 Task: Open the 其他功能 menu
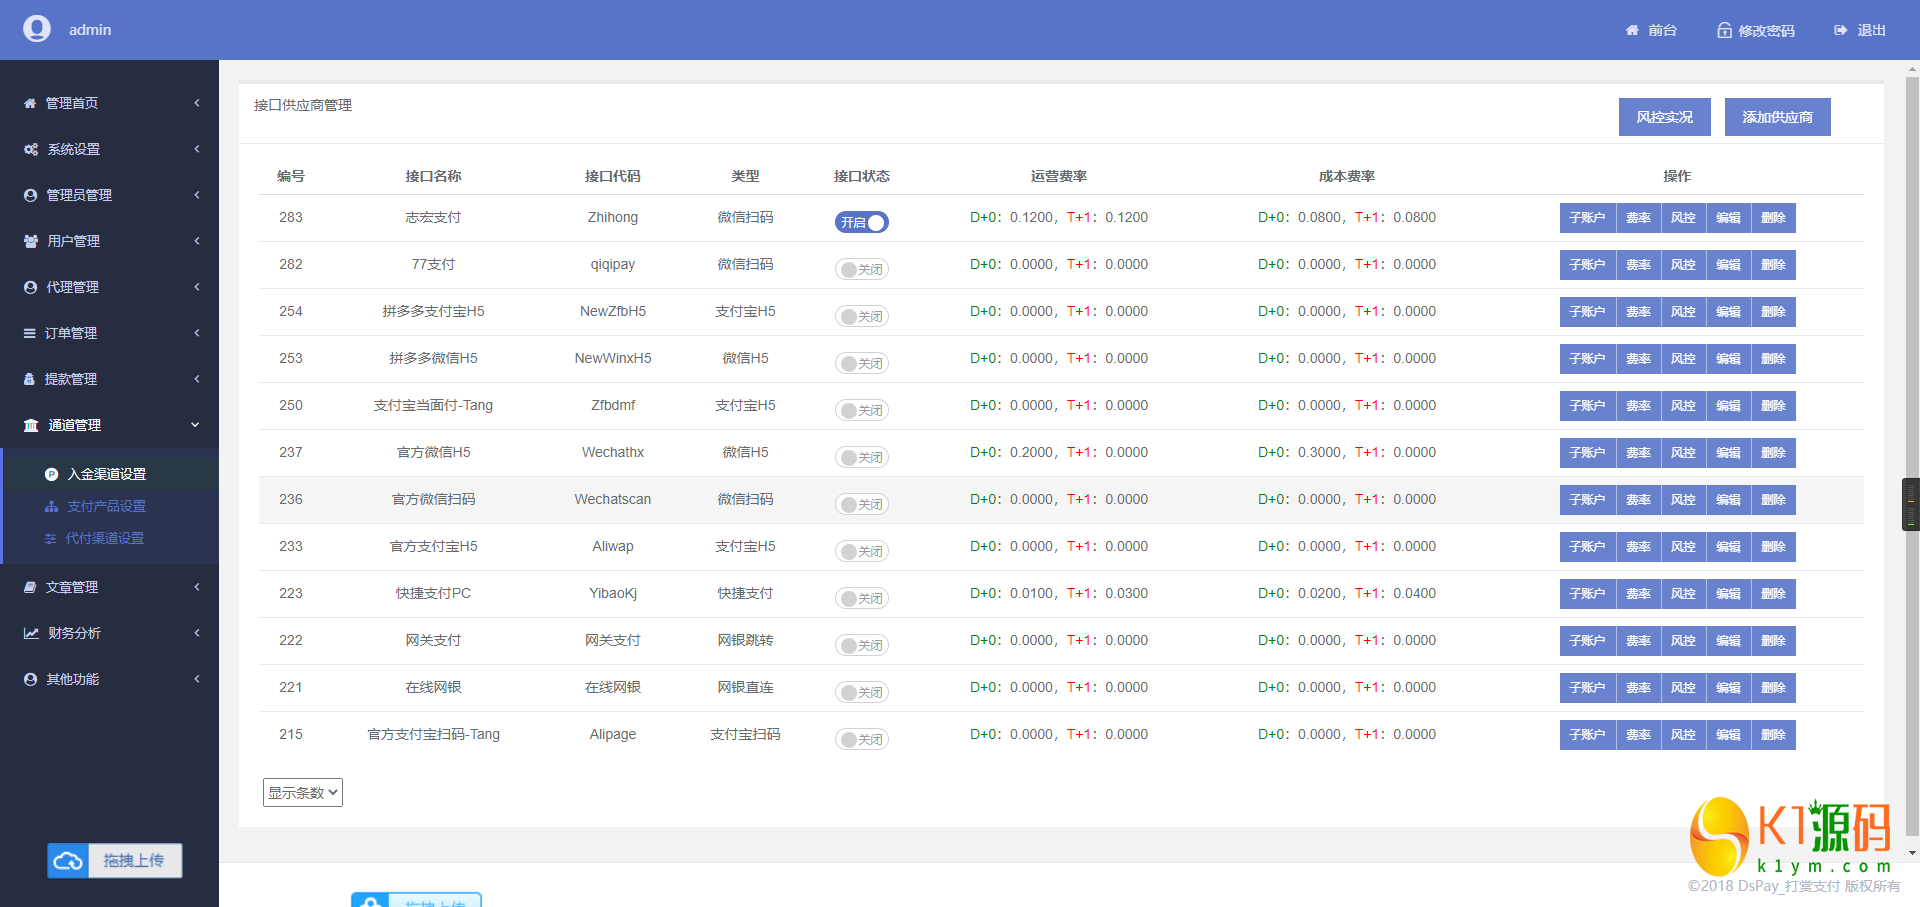click(109, 679)
